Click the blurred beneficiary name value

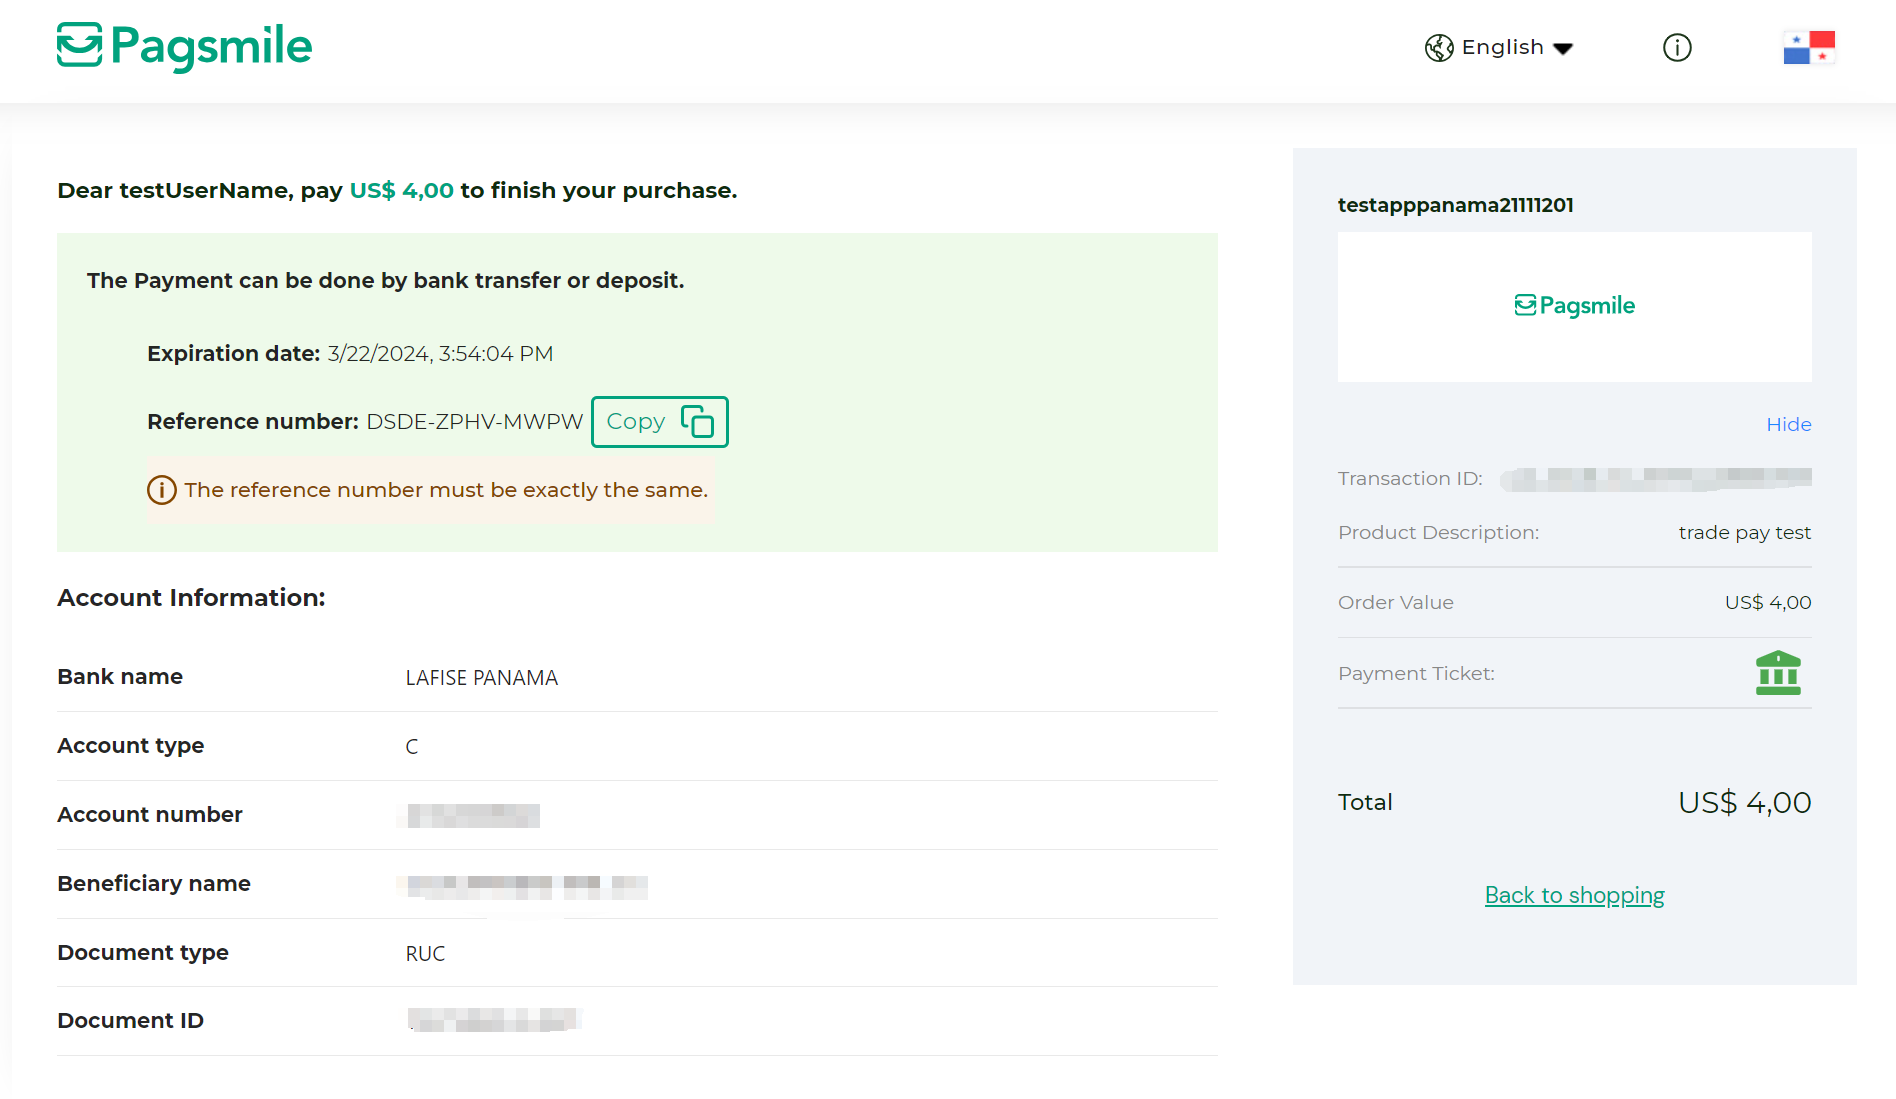click(x=526, y=886)
